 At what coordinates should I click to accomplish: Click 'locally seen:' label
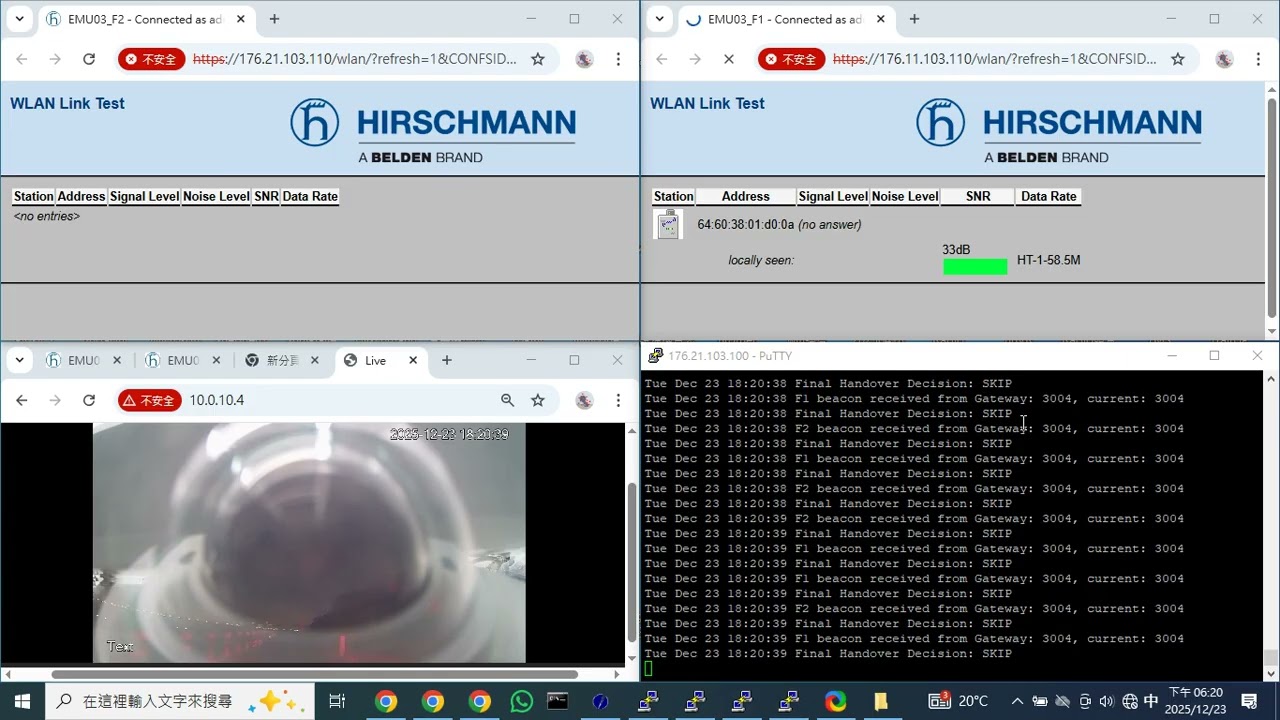761,260
